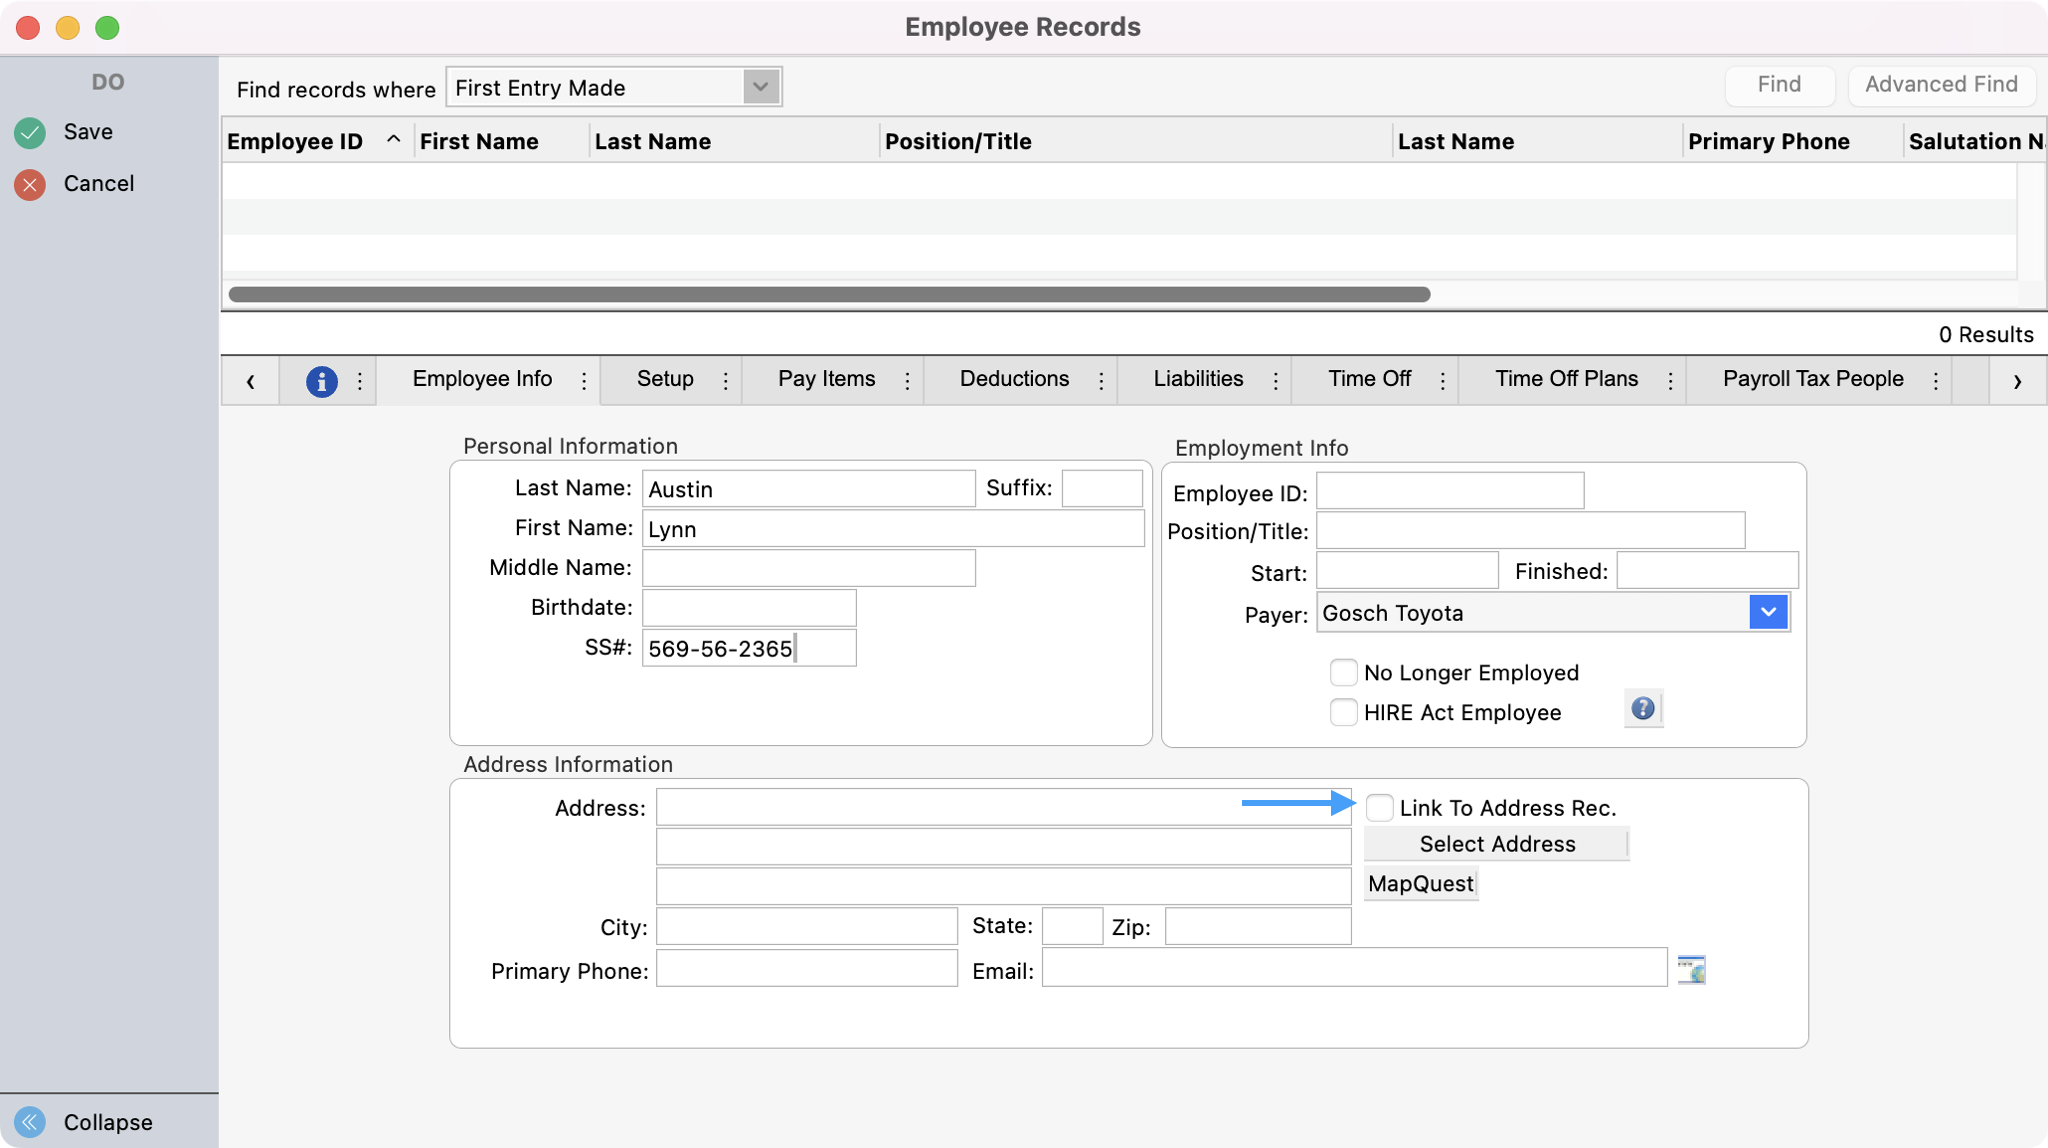
Task: Switch to the Pay Items tab
Action: click(x=826, y=379)
